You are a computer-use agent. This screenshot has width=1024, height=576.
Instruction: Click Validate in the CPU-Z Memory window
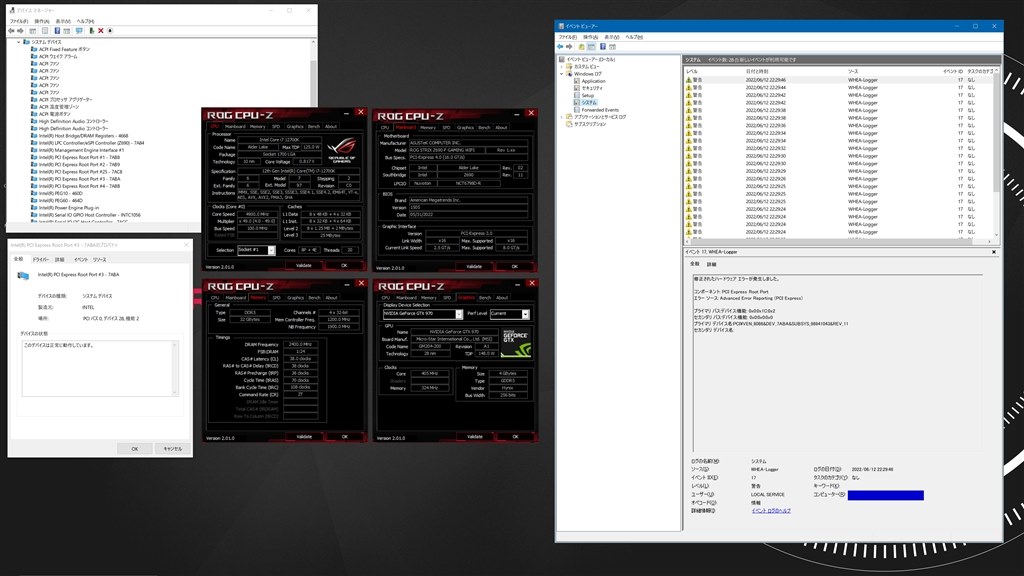click(304, 437)
